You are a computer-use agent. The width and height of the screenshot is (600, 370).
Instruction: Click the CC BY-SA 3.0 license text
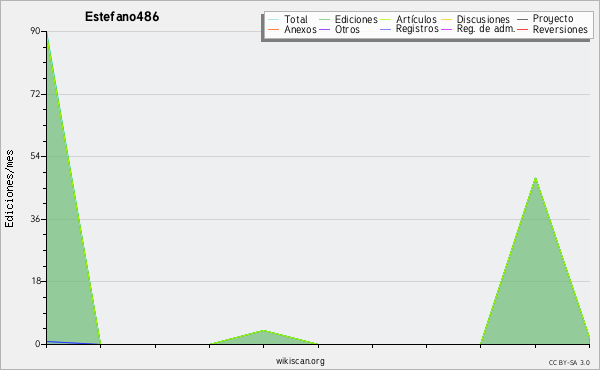click(569, 363)
